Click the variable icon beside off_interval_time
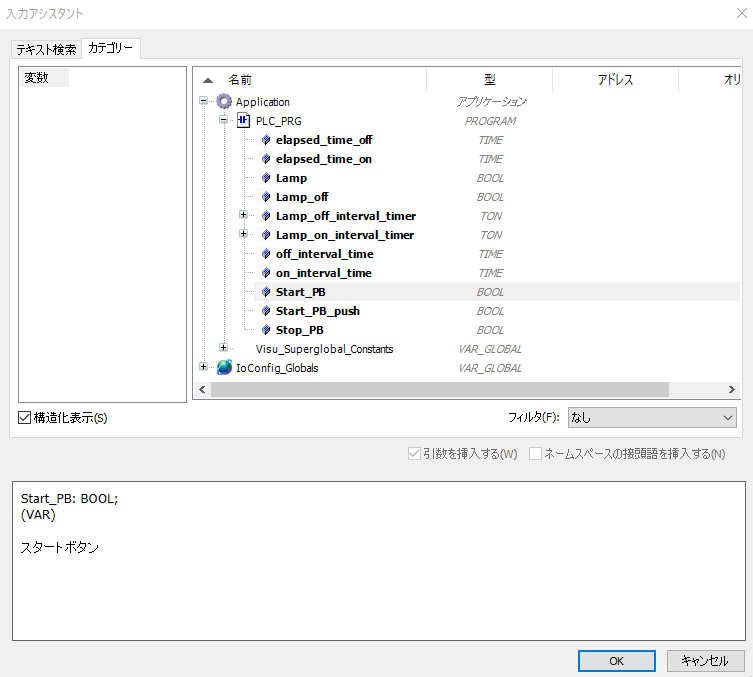 pyautogui.click(x=266, y=254)
